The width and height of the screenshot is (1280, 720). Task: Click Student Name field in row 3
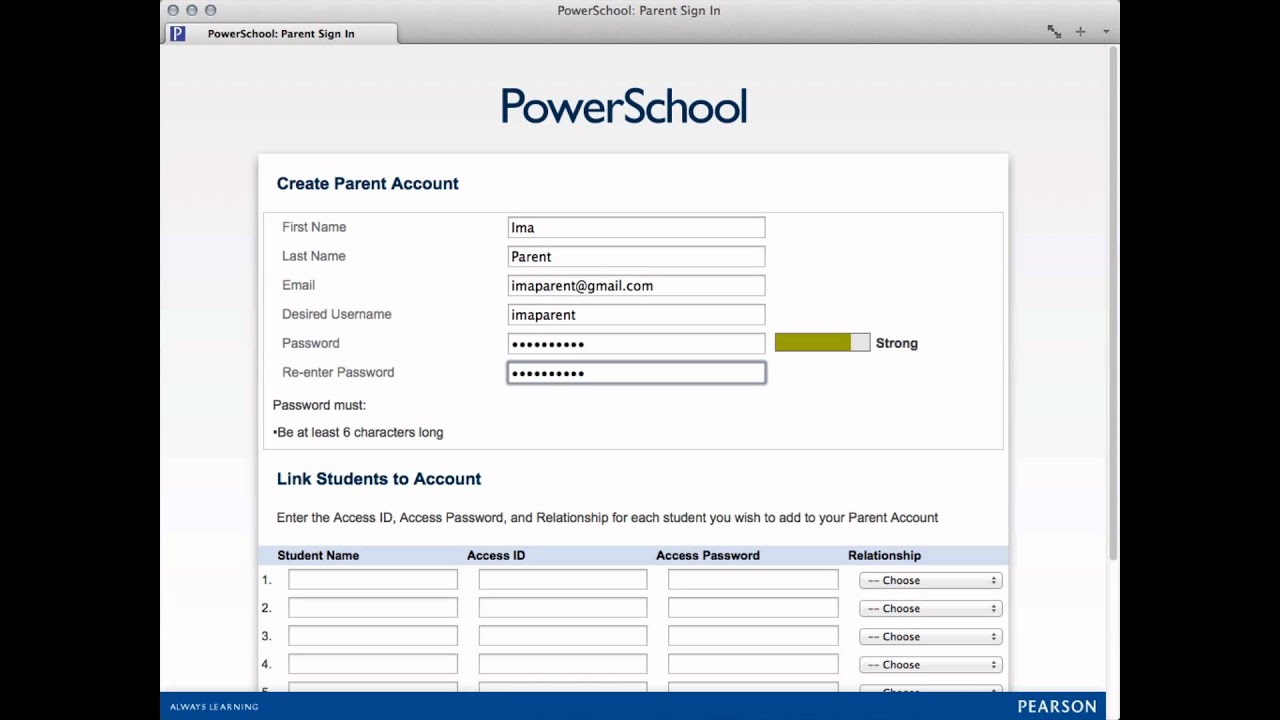pyautogui.click(x=373, y=636)
